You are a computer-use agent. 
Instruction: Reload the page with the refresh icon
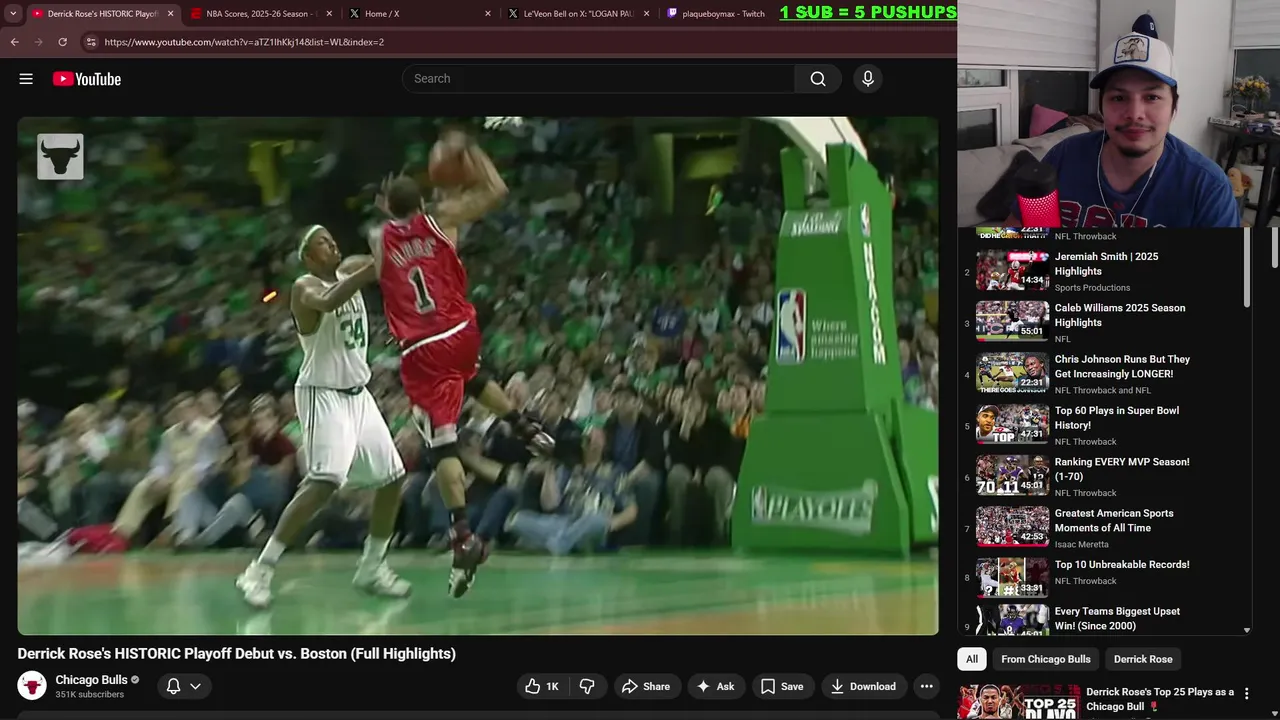coord(62,42)
